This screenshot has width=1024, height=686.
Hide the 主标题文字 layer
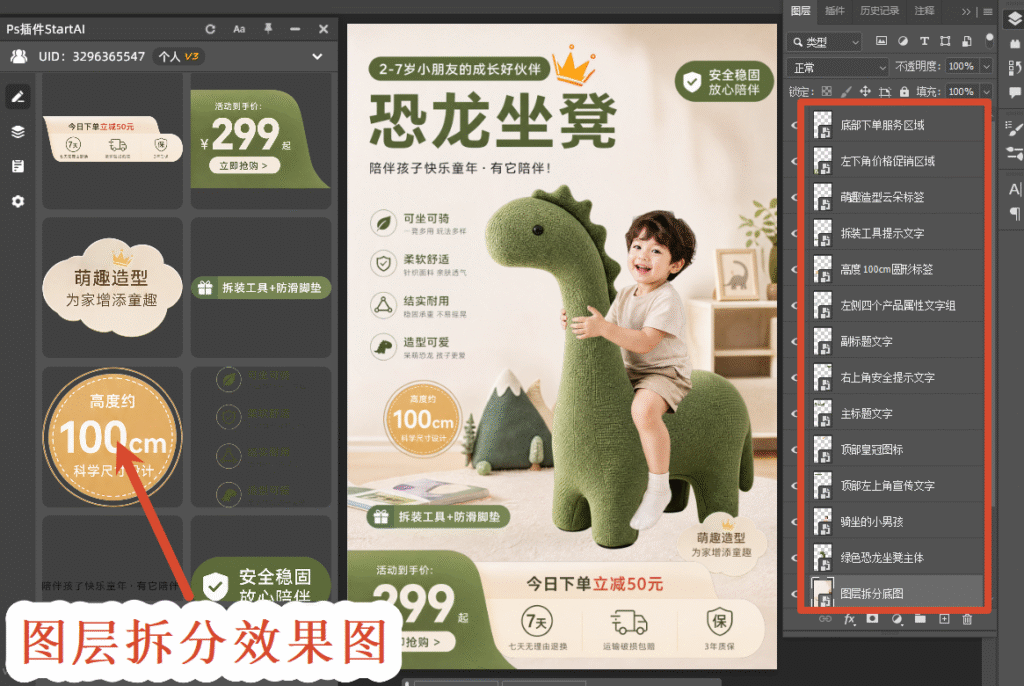click(794, 414)
